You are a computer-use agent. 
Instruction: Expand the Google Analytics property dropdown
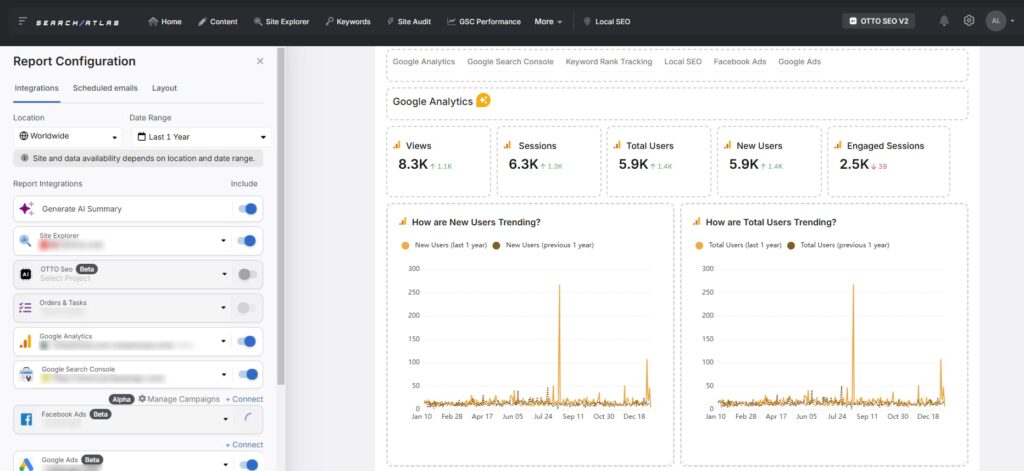(223, 341)
